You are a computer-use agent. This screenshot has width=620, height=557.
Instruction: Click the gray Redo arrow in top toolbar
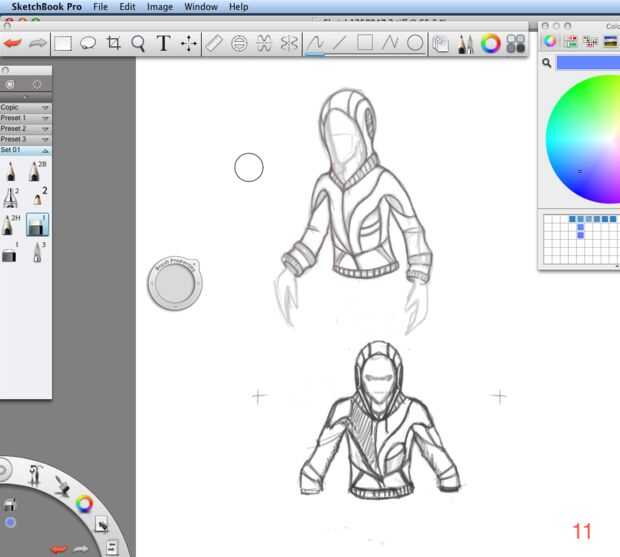point(38,43)
